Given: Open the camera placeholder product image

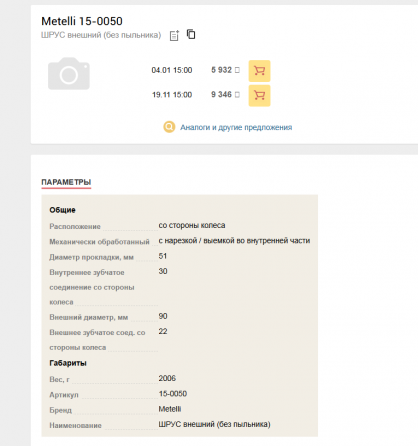Looking at the screenshot, I should click(x=69, y=74).
